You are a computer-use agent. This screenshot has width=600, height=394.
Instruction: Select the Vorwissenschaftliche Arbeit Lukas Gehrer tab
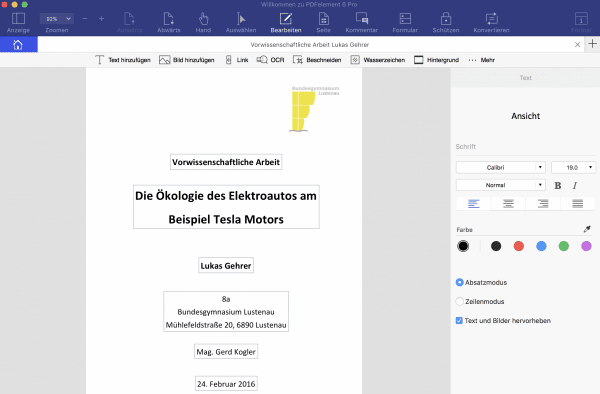coord(310,45)
